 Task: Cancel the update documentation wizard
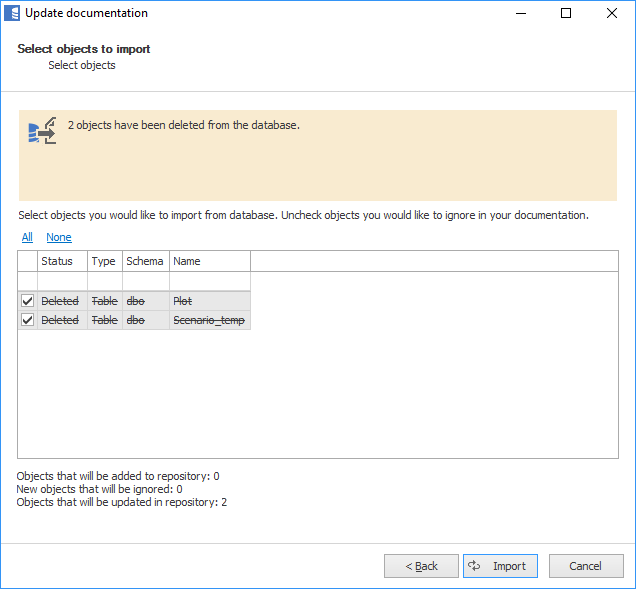click(x=585, y=566)
